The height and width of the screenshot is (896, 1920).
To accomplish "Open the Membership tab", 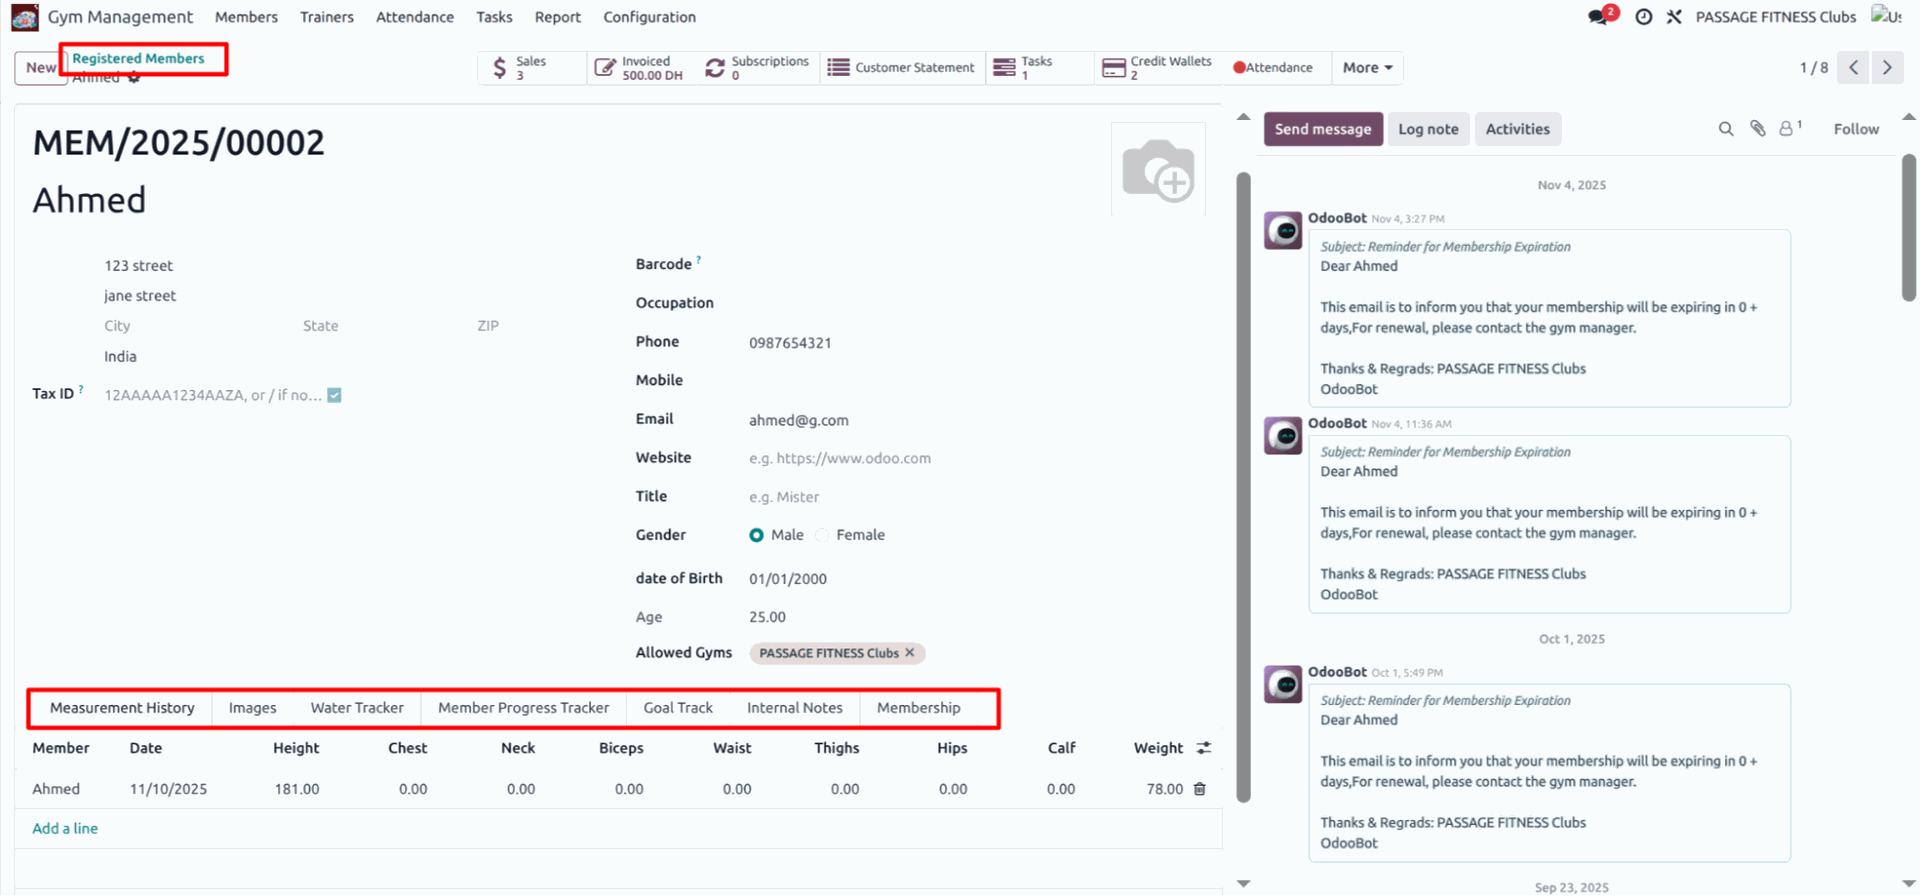I will click(x=918, y=708).
